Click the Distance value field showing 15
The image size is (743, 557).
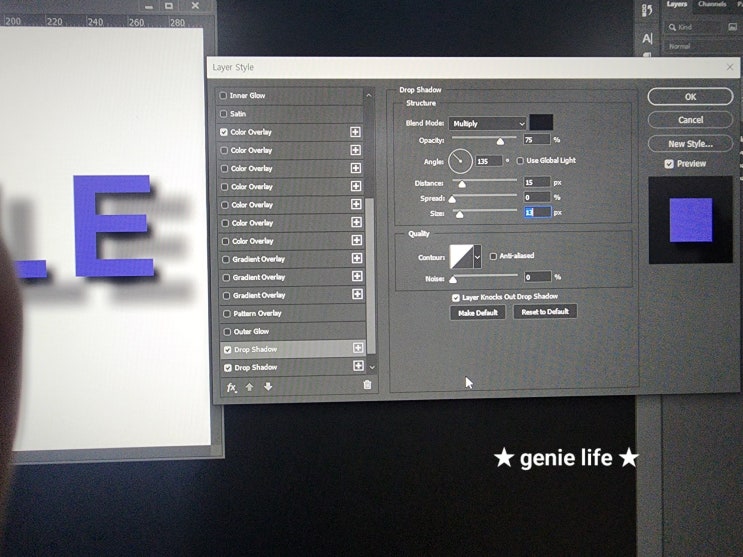pyautogui.click(x=537, y=182)
